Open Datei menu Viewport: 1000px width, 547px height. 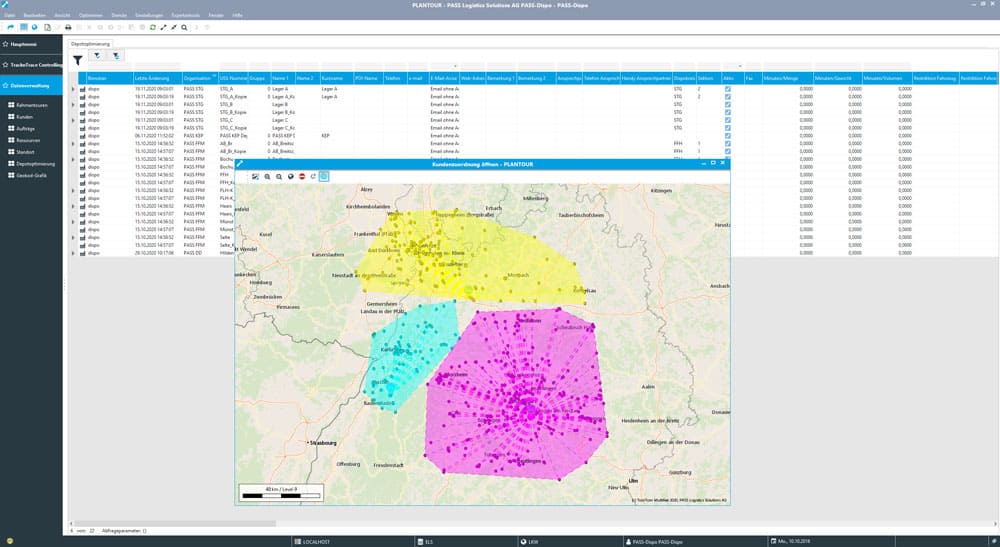[x=9, y=15]
